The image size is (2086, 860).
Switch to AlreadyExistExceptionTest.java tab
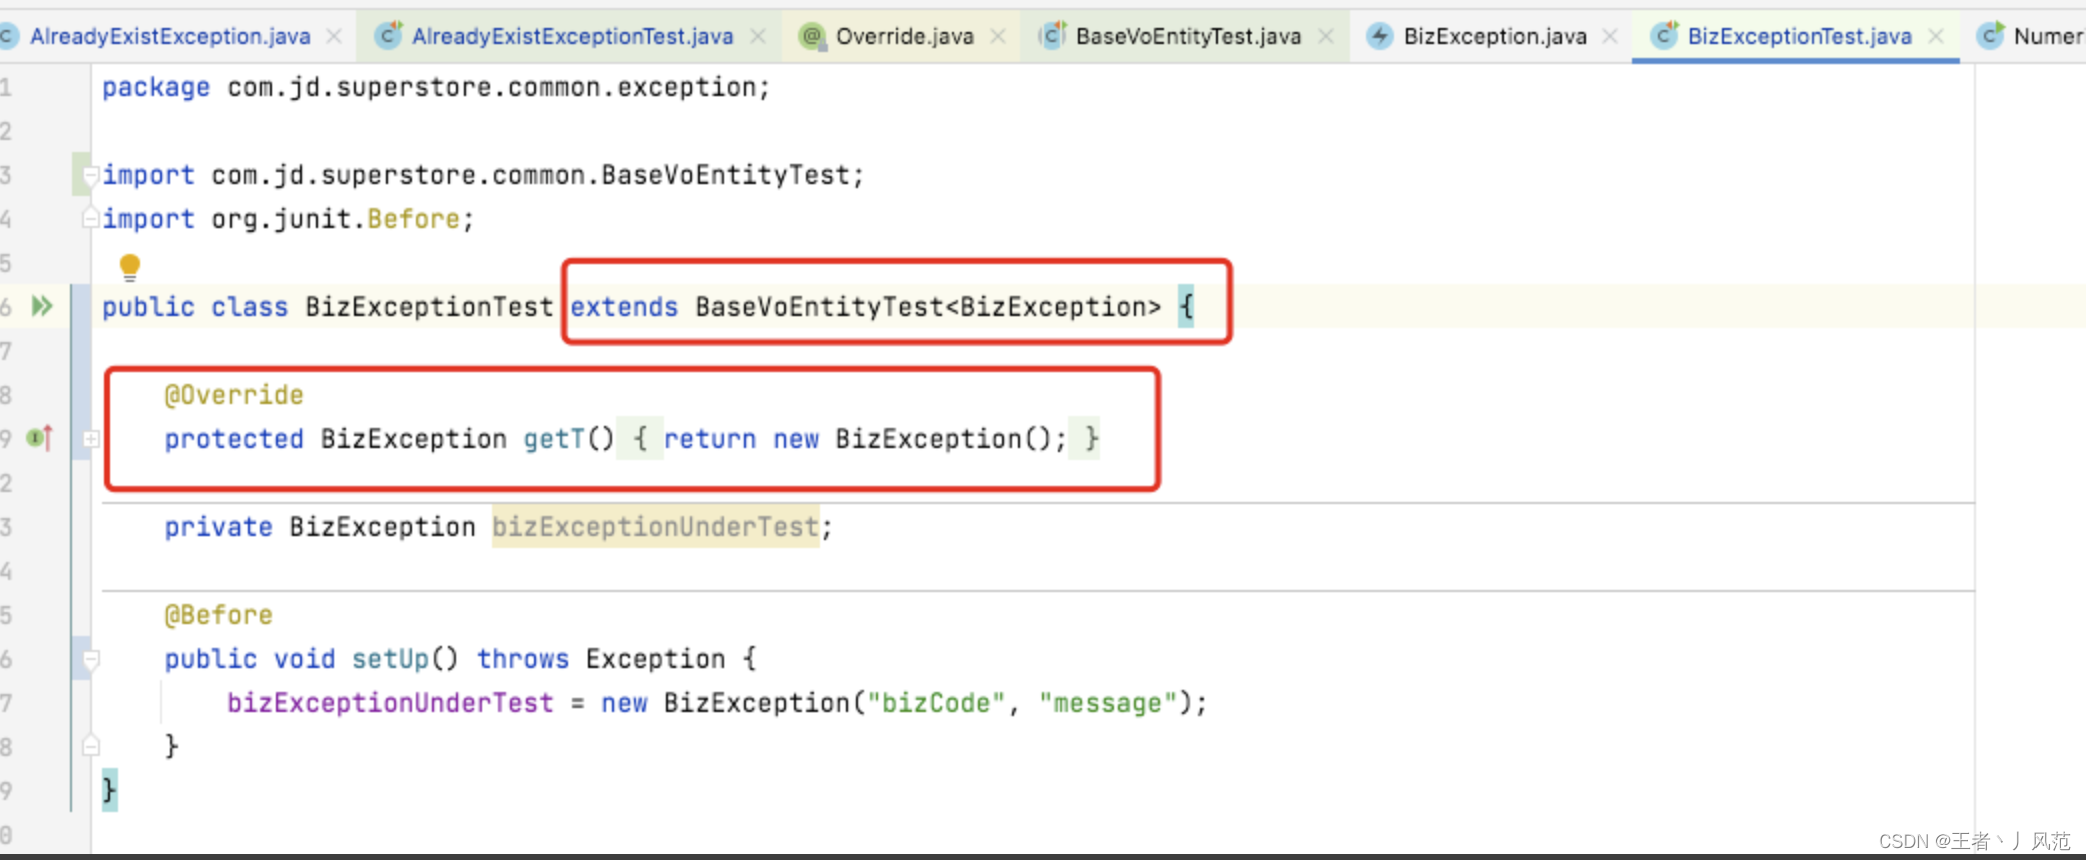coord(572,37)
